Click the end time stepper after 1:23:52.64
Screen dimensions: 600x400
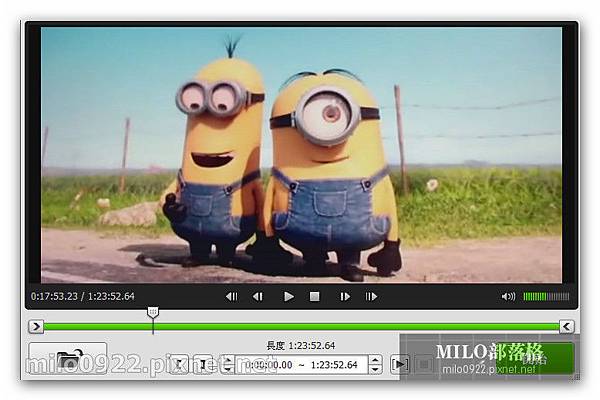[375, 364]
